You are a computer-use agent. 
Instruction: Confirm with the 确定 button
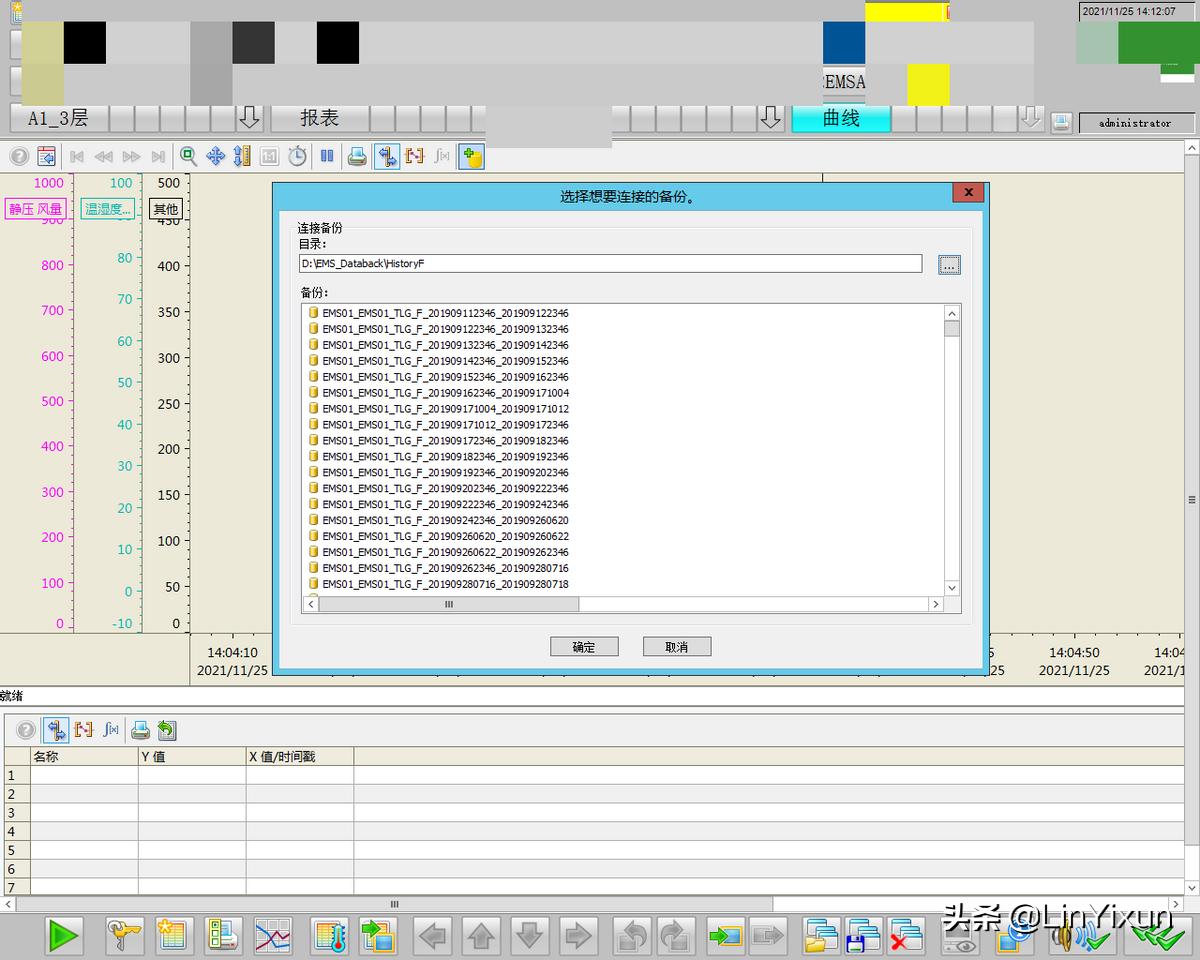click(x=584, y=647)
